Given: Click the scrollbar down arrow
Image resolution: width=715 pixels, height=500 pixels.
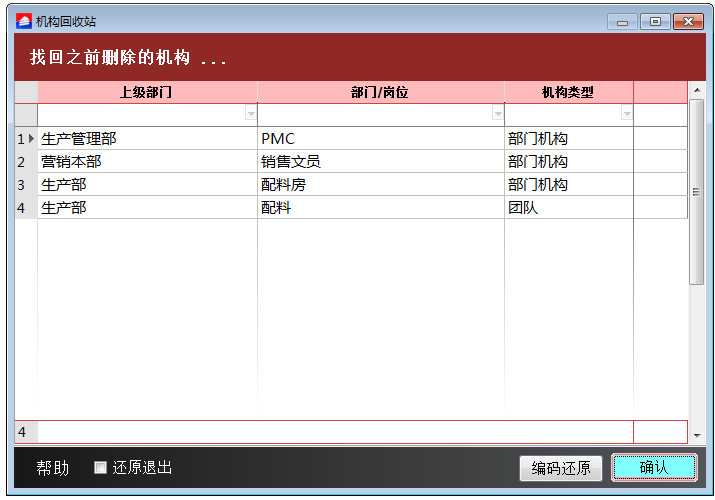Looking at the screenshot, I should [697, 435].
